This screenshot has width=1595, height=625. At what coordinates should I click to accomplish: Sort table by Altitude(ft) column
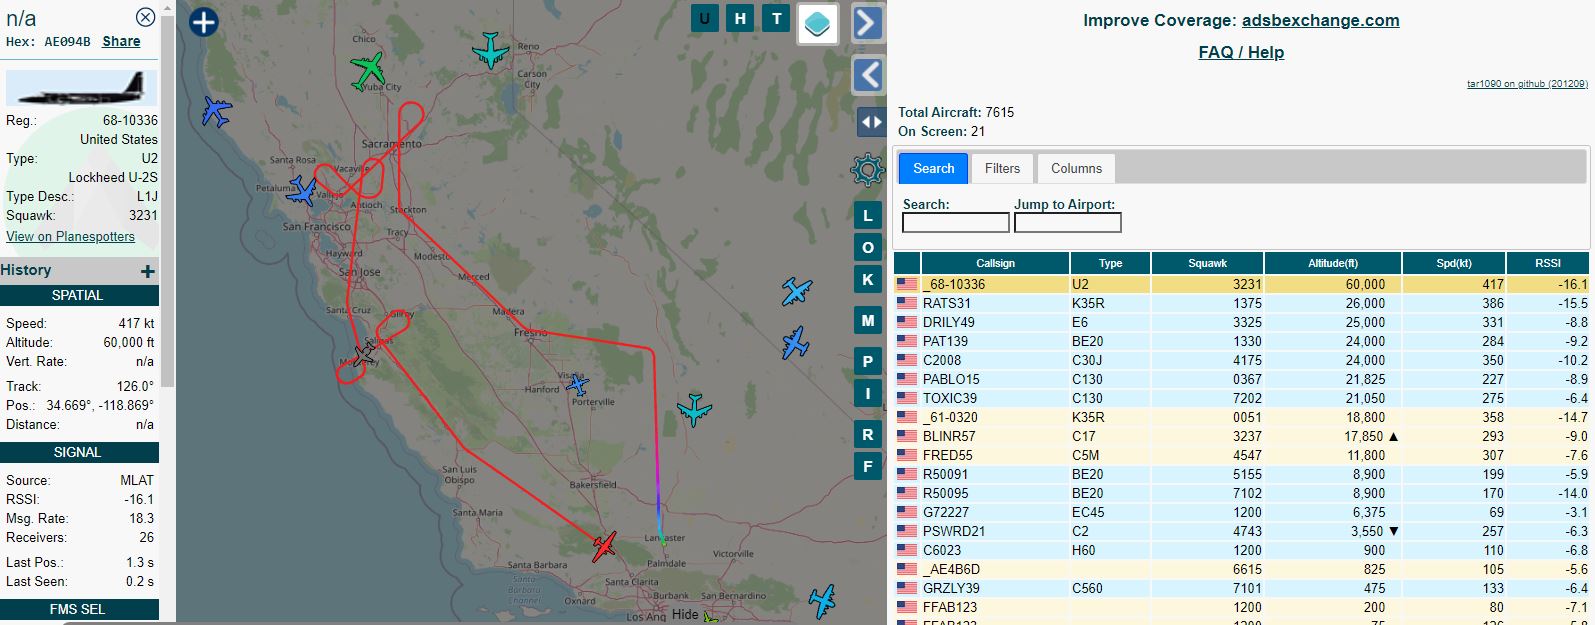coord(1333,263)
